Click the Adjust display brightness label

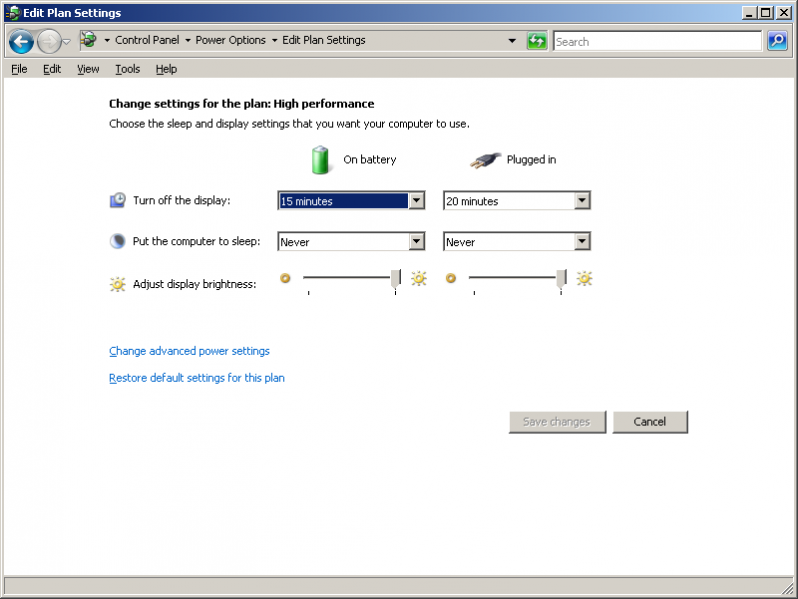194,284
